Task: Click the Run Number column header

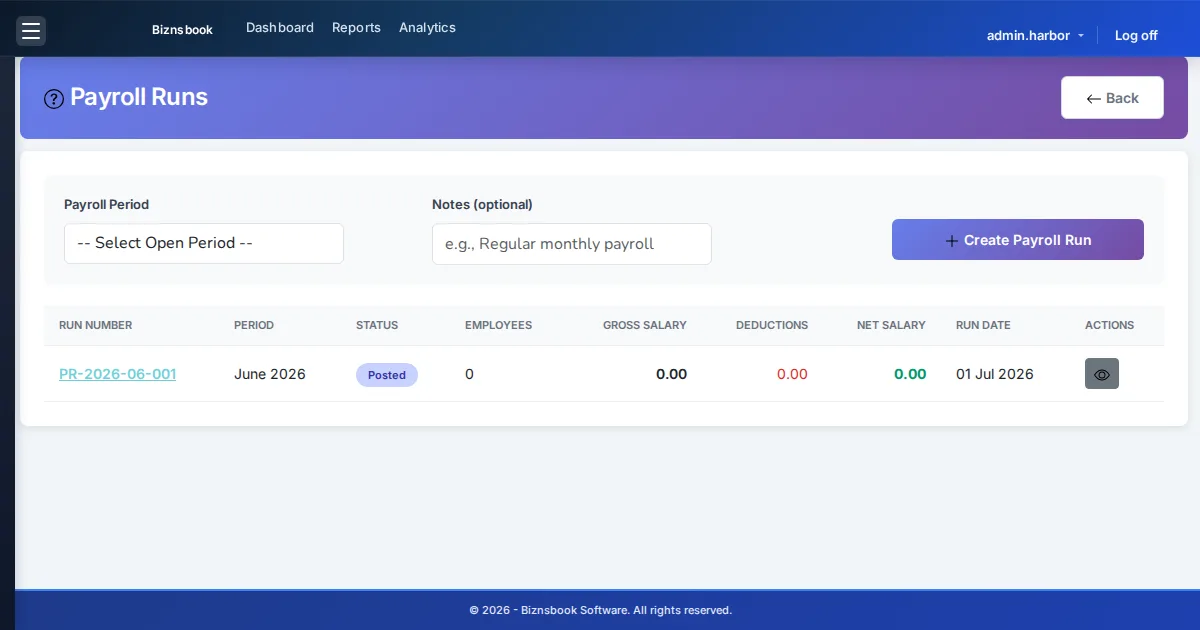Action: click(x=96, y=325)
